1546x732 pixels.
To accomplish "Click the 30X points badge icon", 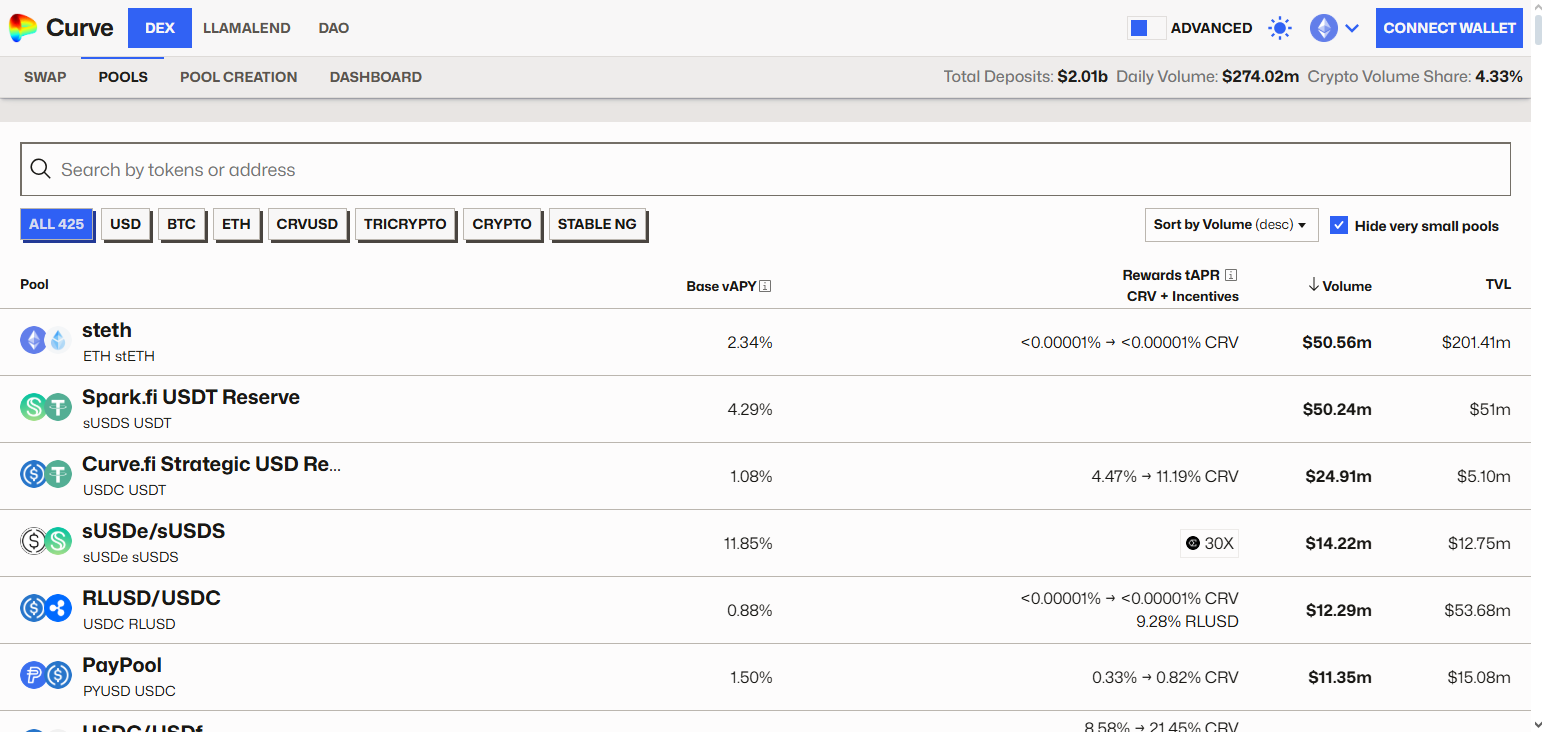I will pyautogui.click(x=1192, y=544).
